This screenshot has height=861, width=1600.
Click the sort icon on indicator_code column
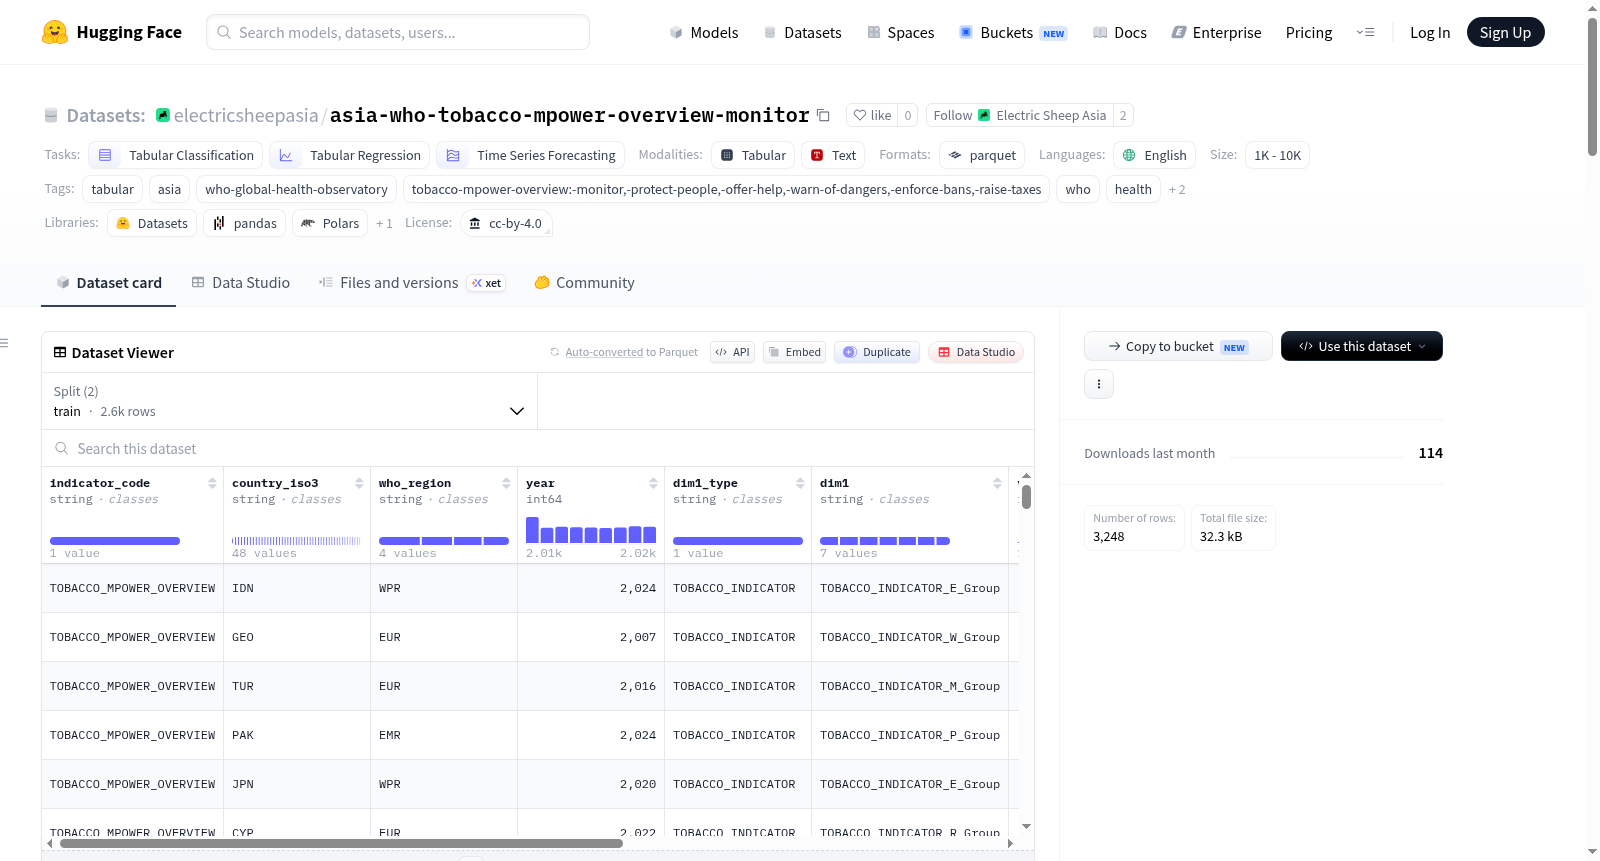pyautogui.click(x=212, y=483)
